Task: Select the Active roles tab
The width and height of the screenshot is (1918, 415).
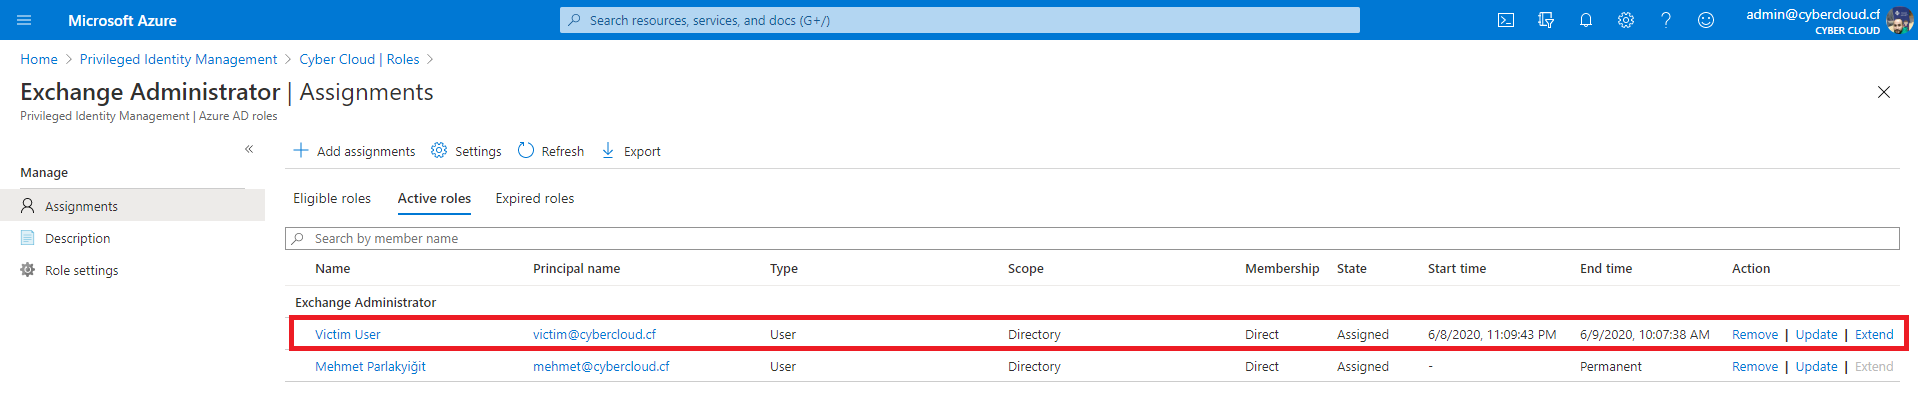Action: (434, 198)
